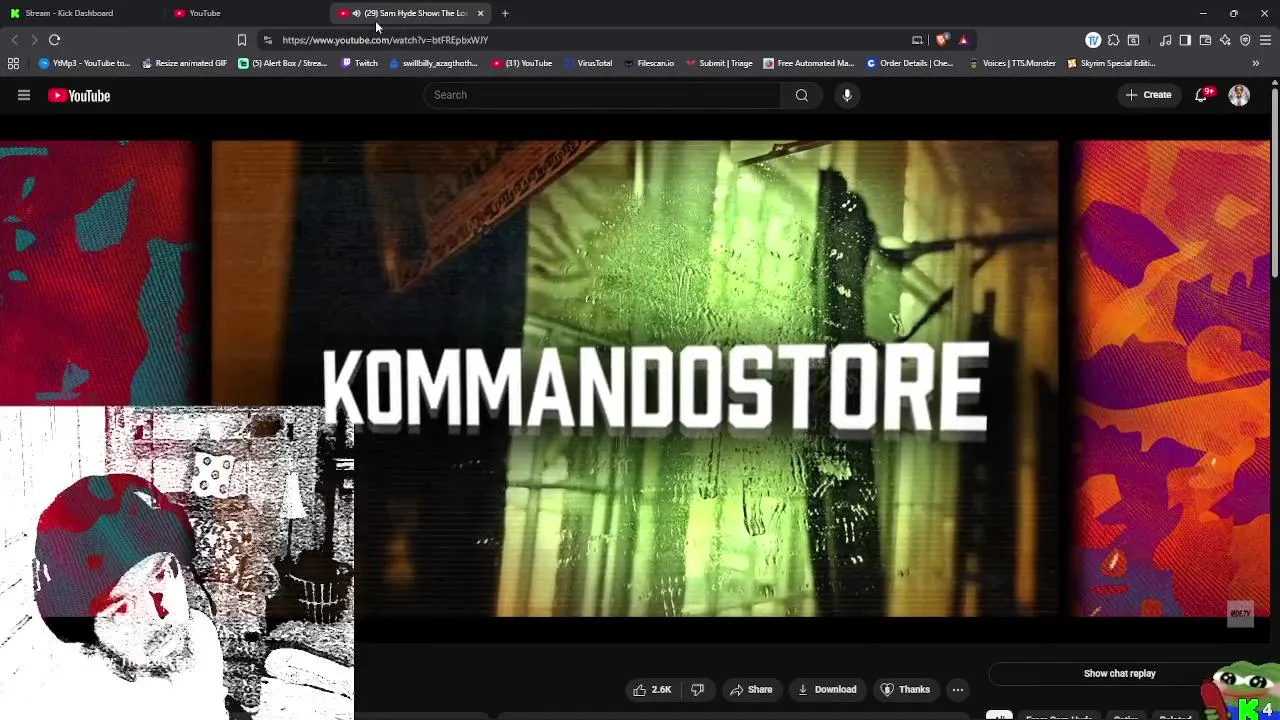Viewport: 1280px width, 720px height.
Task: Open the swillbilly_azagthoth bookmark
Action: coord(433,63)
